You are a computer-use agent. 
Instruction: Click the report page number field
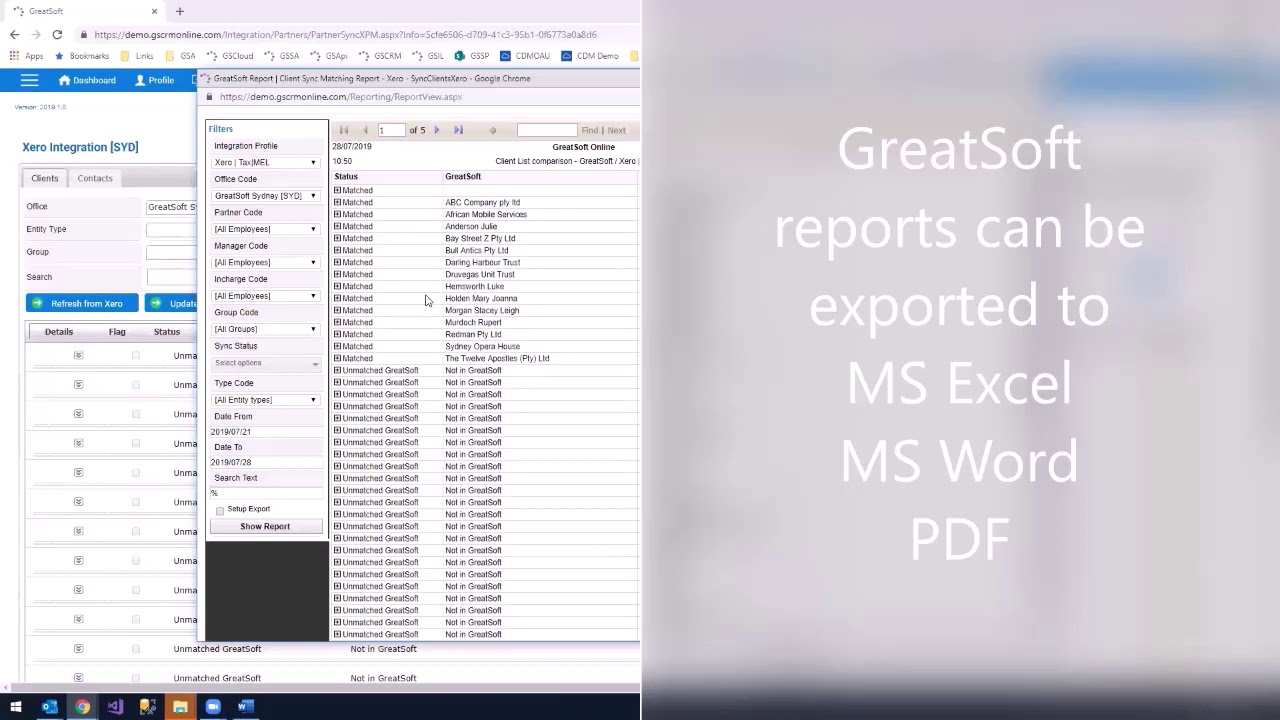[391, 130]
